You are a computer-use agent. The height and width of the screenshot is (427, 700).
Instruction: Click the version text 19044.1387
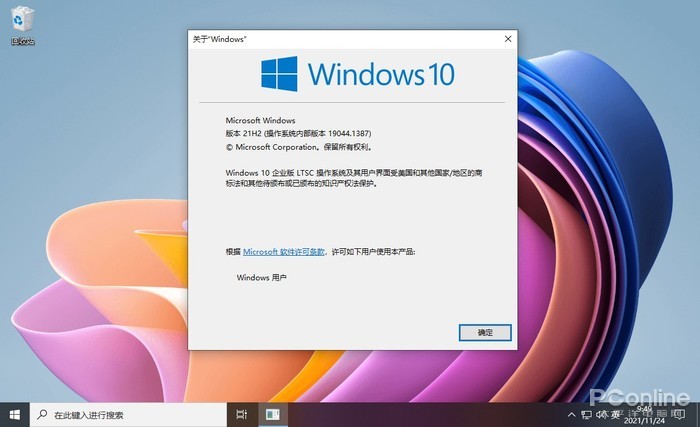(x=349, y=133)
